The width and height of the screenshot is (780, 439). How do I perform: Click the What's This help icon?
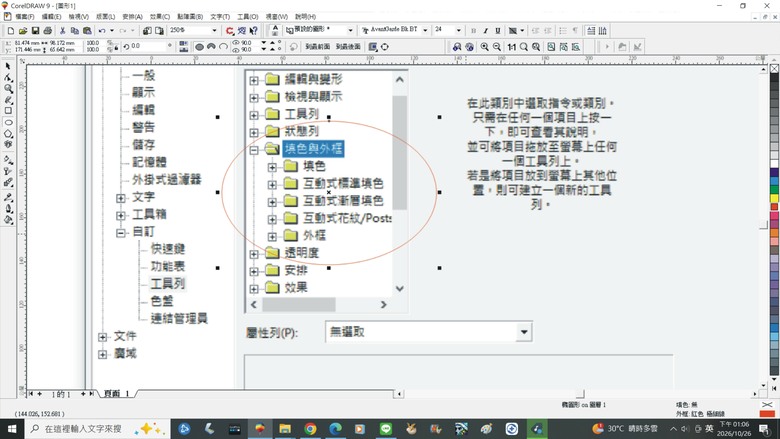[254, 31]
